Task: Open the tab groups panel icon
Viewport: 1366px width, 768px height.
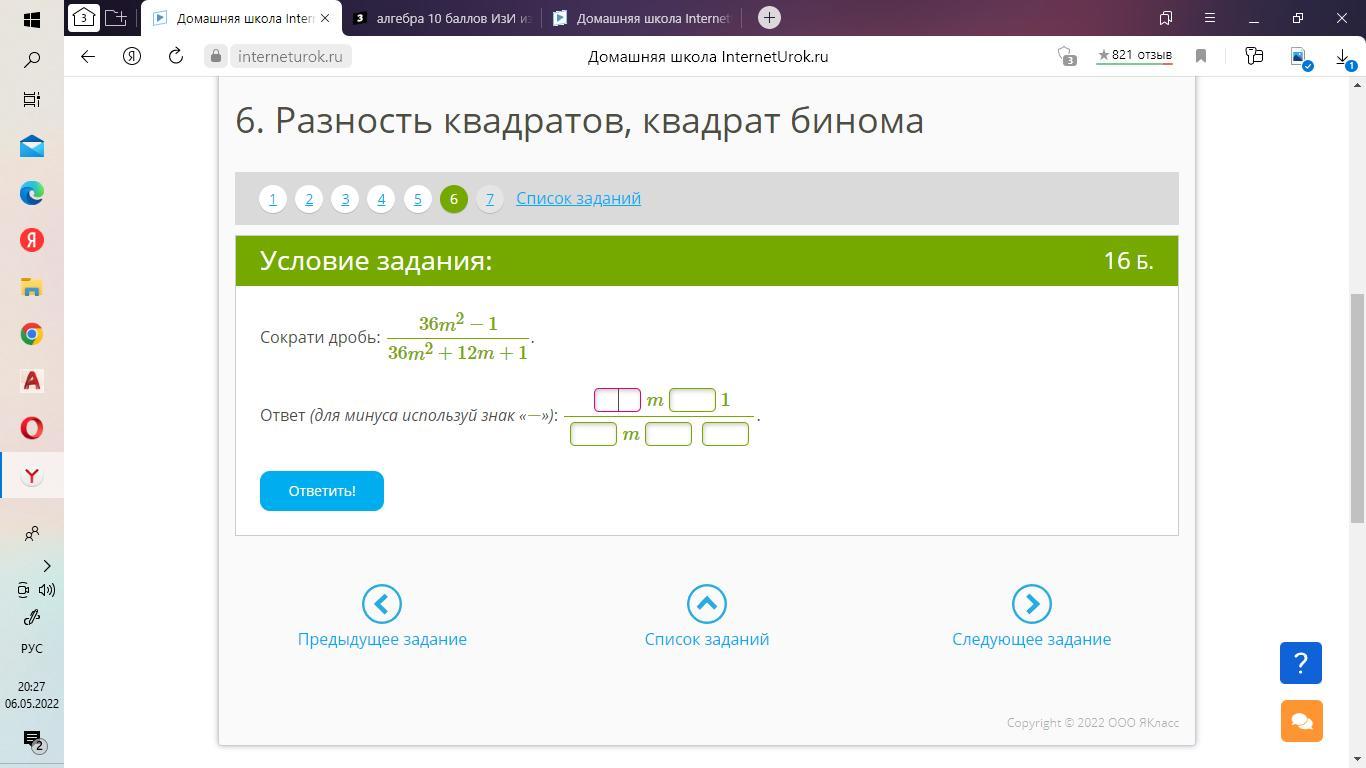Action: pyautogui.click(x=116, y=18)
